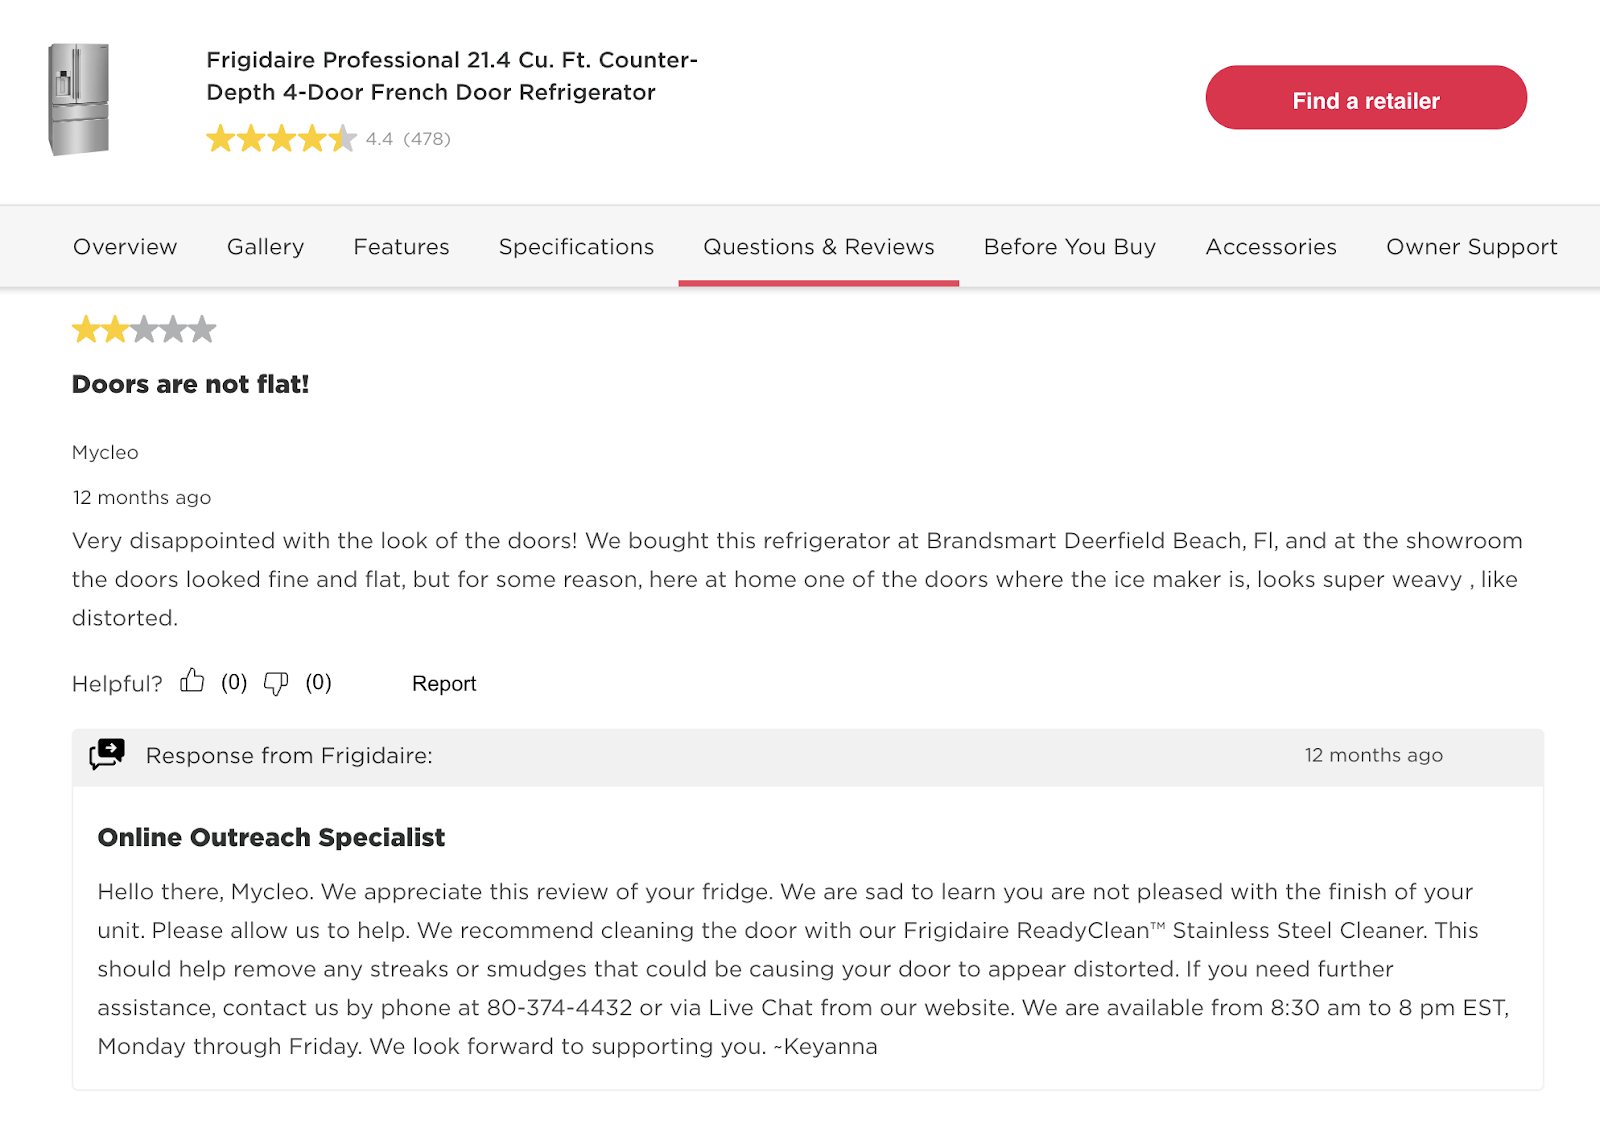The width and height of the screenshot is (1600, 1124).
Task: Navigate to Owner Support
Action: coord(1471,247)
